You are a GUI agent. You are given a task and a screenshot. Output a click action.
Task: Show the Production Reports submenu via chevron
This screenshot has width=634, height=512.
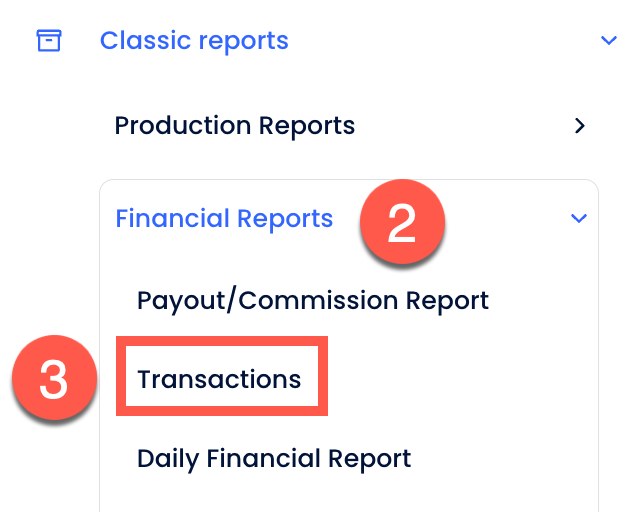pos(579,126)
